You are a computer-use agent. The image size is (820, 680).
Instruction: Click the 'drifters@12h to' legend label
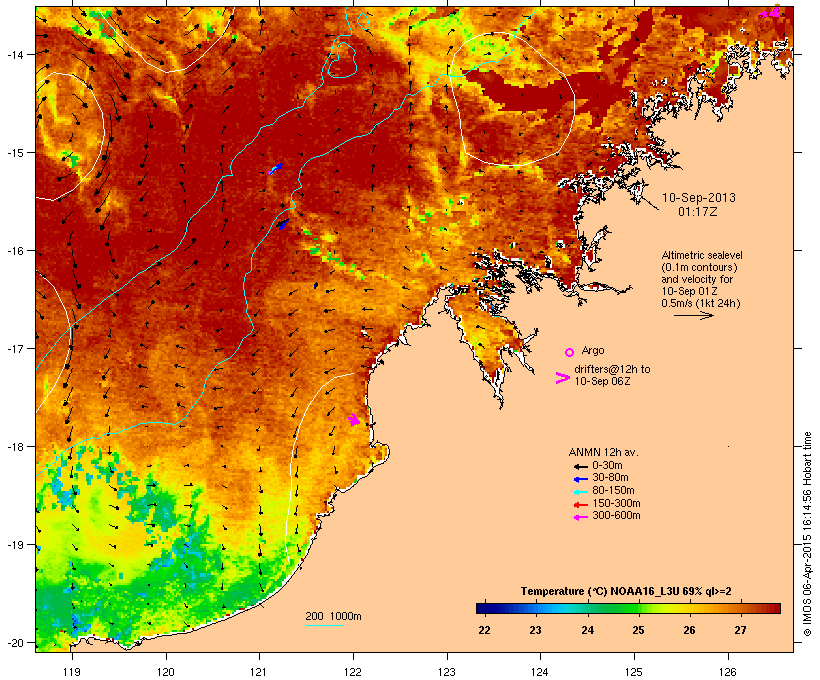(612, 369)
